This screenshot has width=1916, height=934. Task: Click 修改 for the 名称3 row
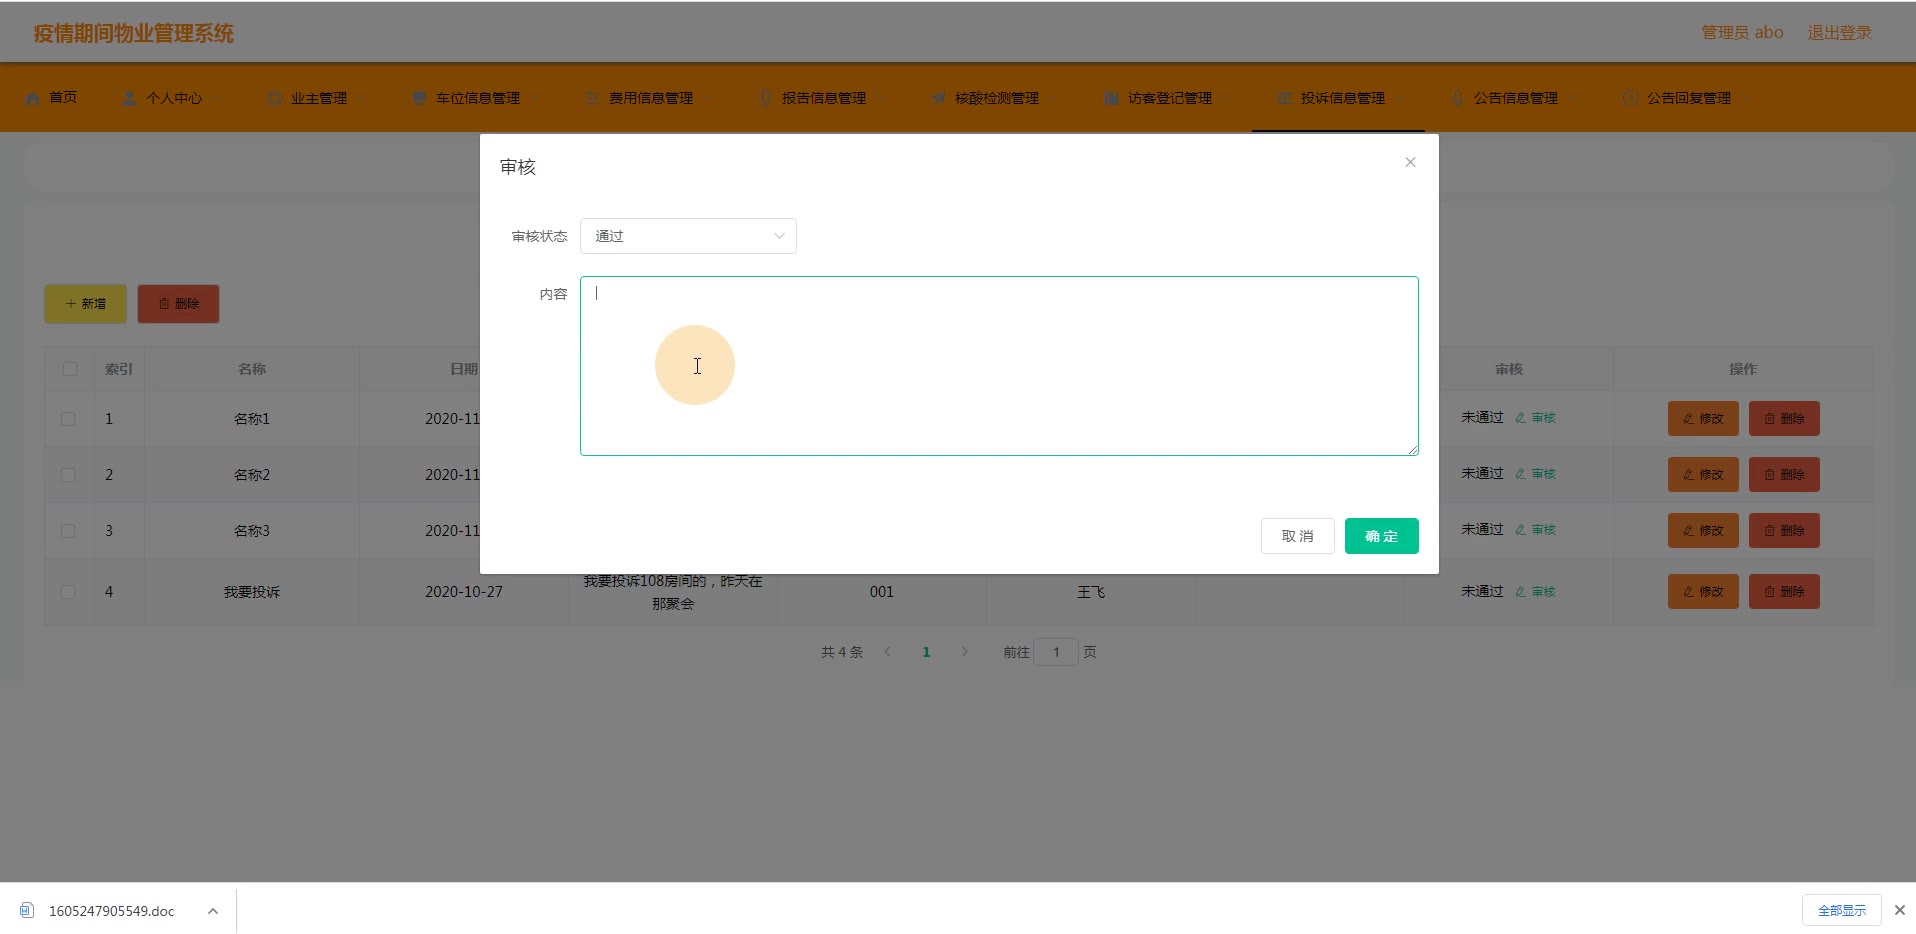tap(1703, 531)
